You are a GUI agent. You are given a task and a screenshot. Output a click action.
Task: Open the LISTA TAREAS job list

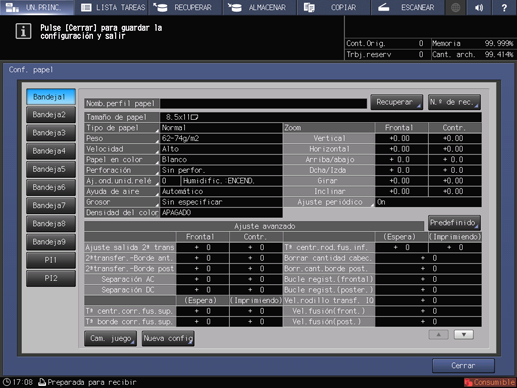[112, 7]
